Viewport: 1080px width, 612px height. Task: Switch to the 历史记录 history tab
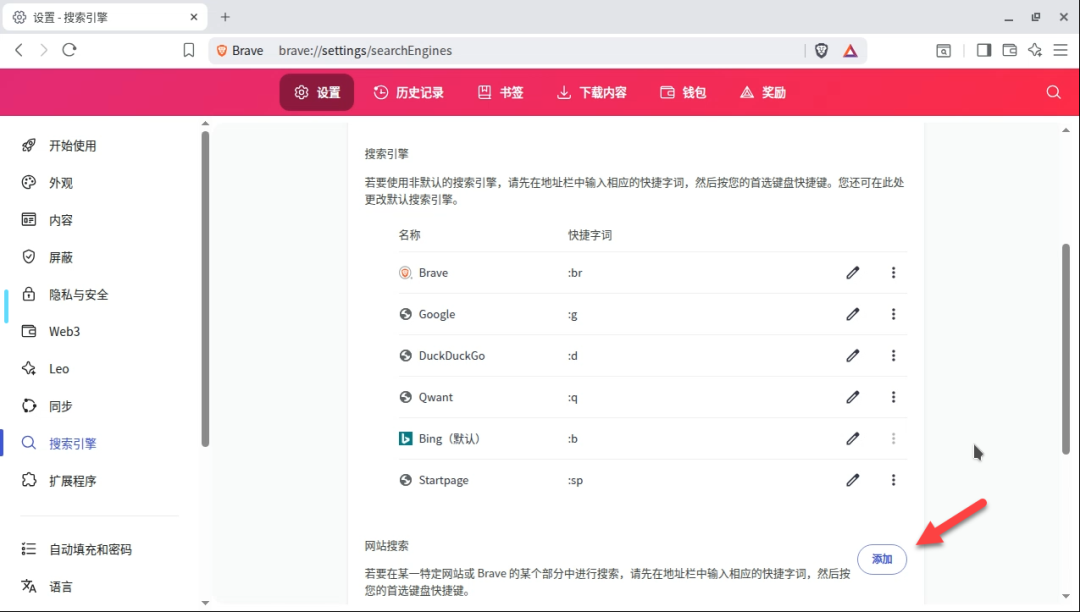coord(409,92)
